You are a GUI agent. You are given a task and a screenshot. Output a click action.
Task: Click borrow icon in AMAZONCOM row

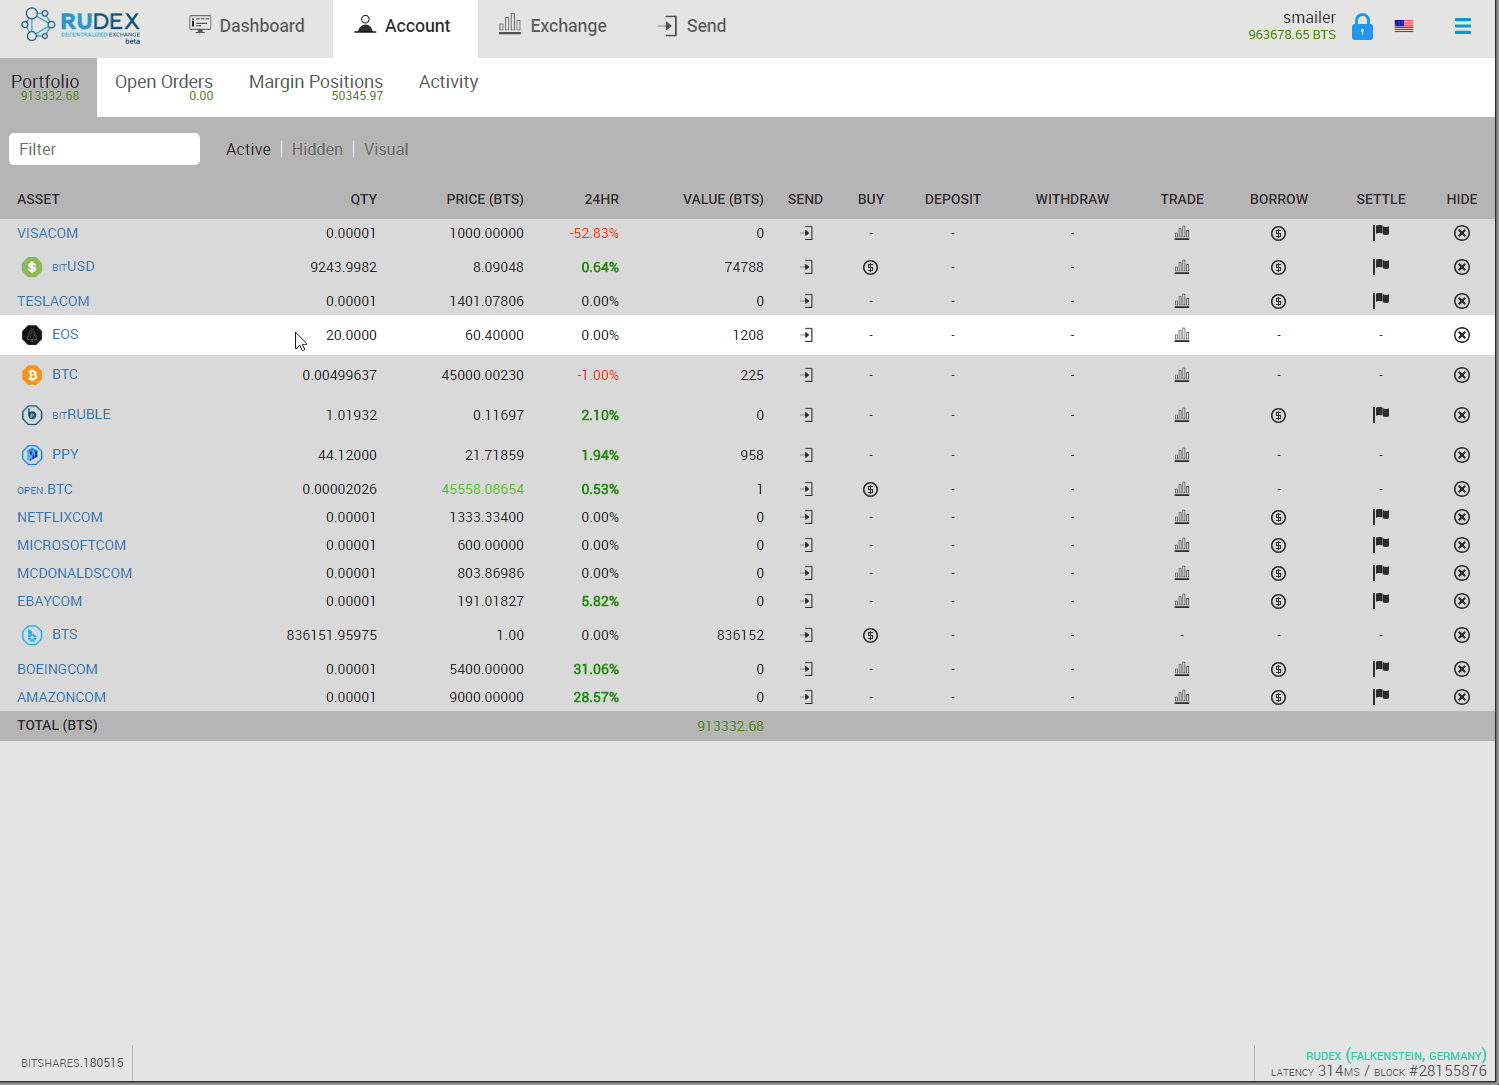[1278, 697]
